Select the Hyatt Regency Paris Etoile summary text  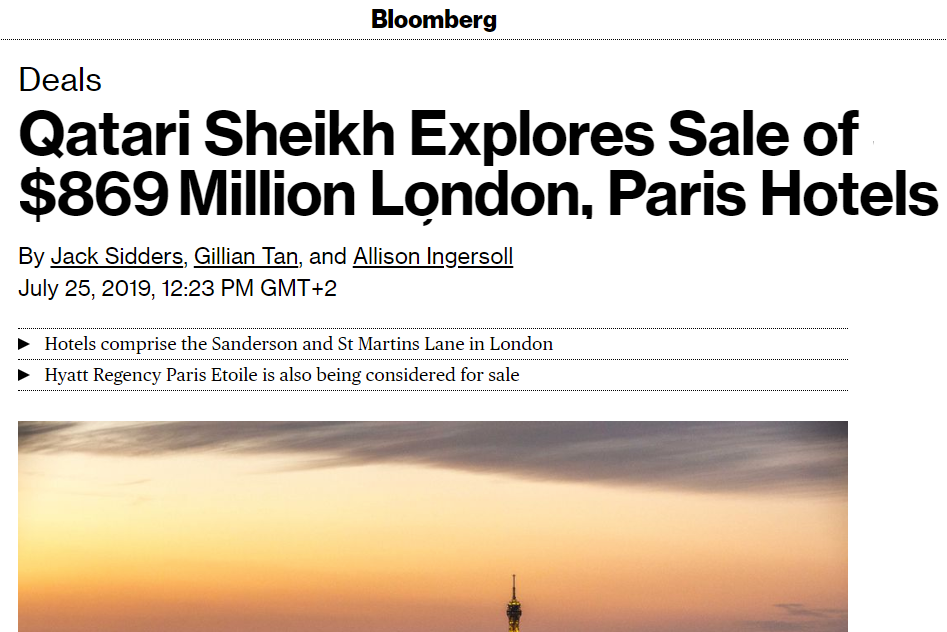pos(282,375)
